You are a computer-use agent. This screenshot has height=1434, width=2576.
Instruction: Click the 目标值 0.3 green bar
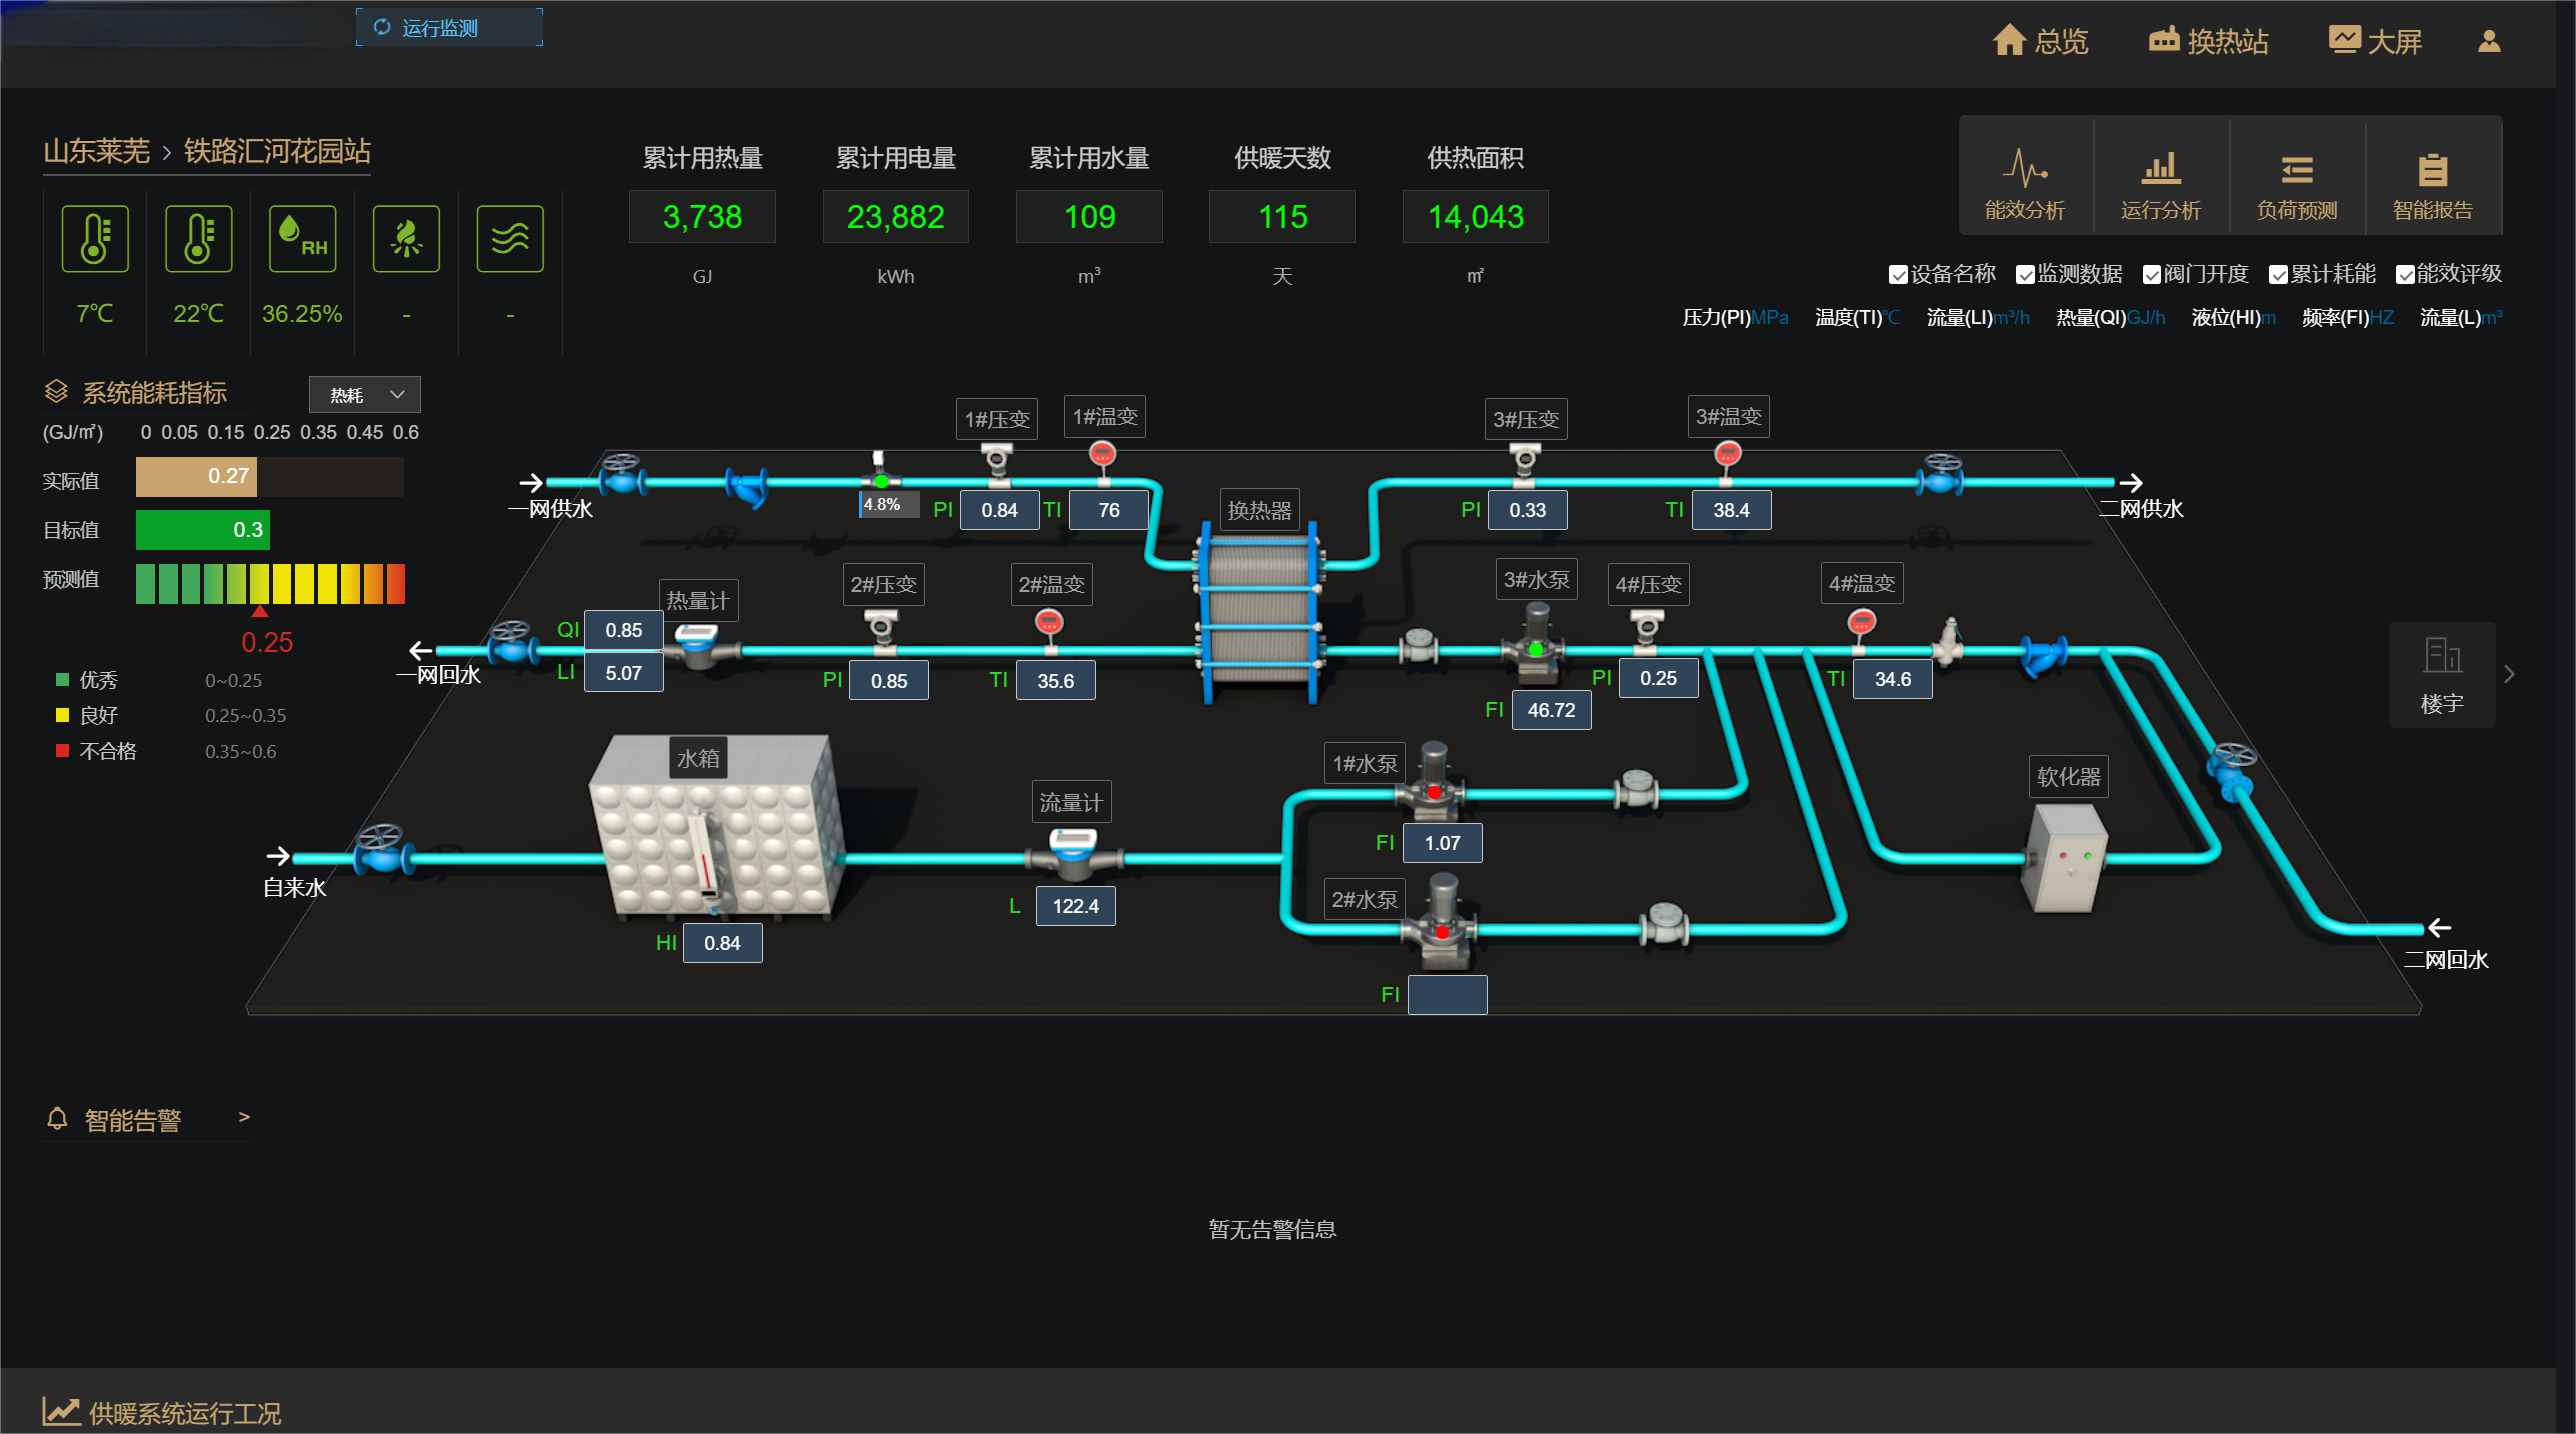click(203, 530)
